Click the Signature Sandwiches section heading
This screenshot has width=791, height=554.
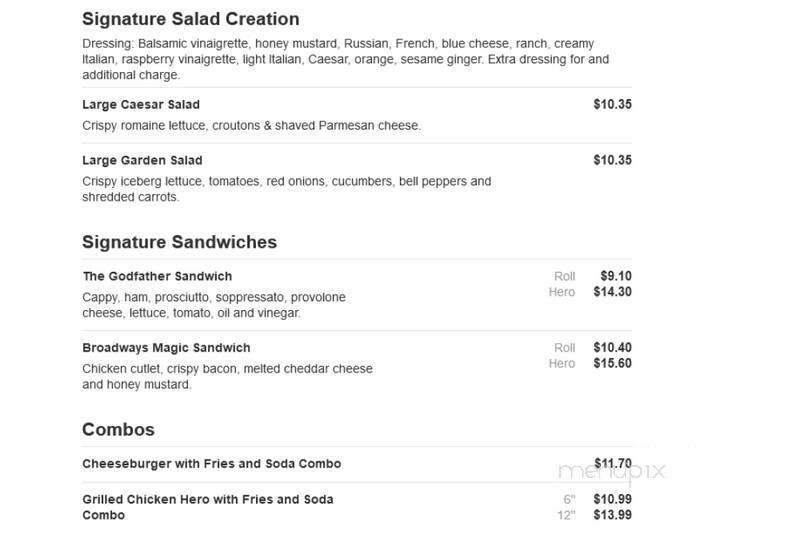[x=180, y=242]
